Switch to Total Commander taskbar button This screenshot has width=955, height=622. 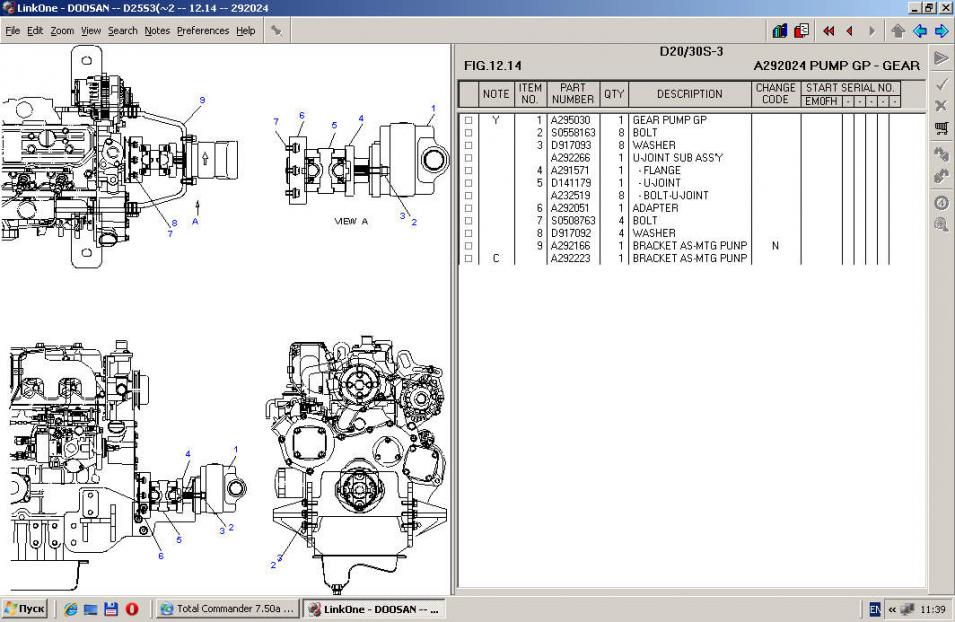(x=227, y=609)
